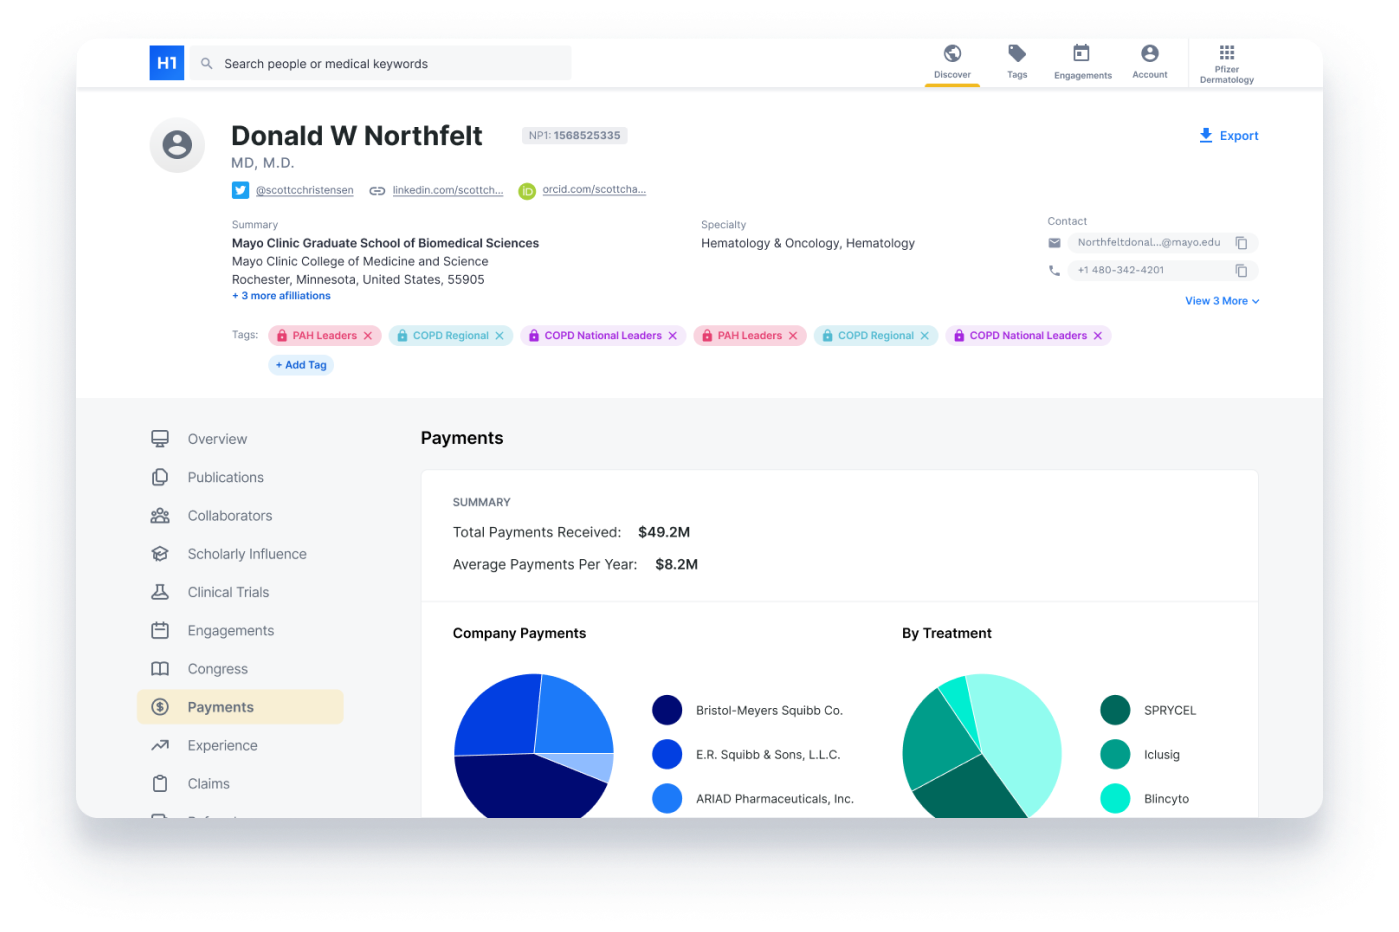Screen dimensions: 1399x932
Task: Remove the first COPD National Leaders tag
Action: tap(673, 336)
